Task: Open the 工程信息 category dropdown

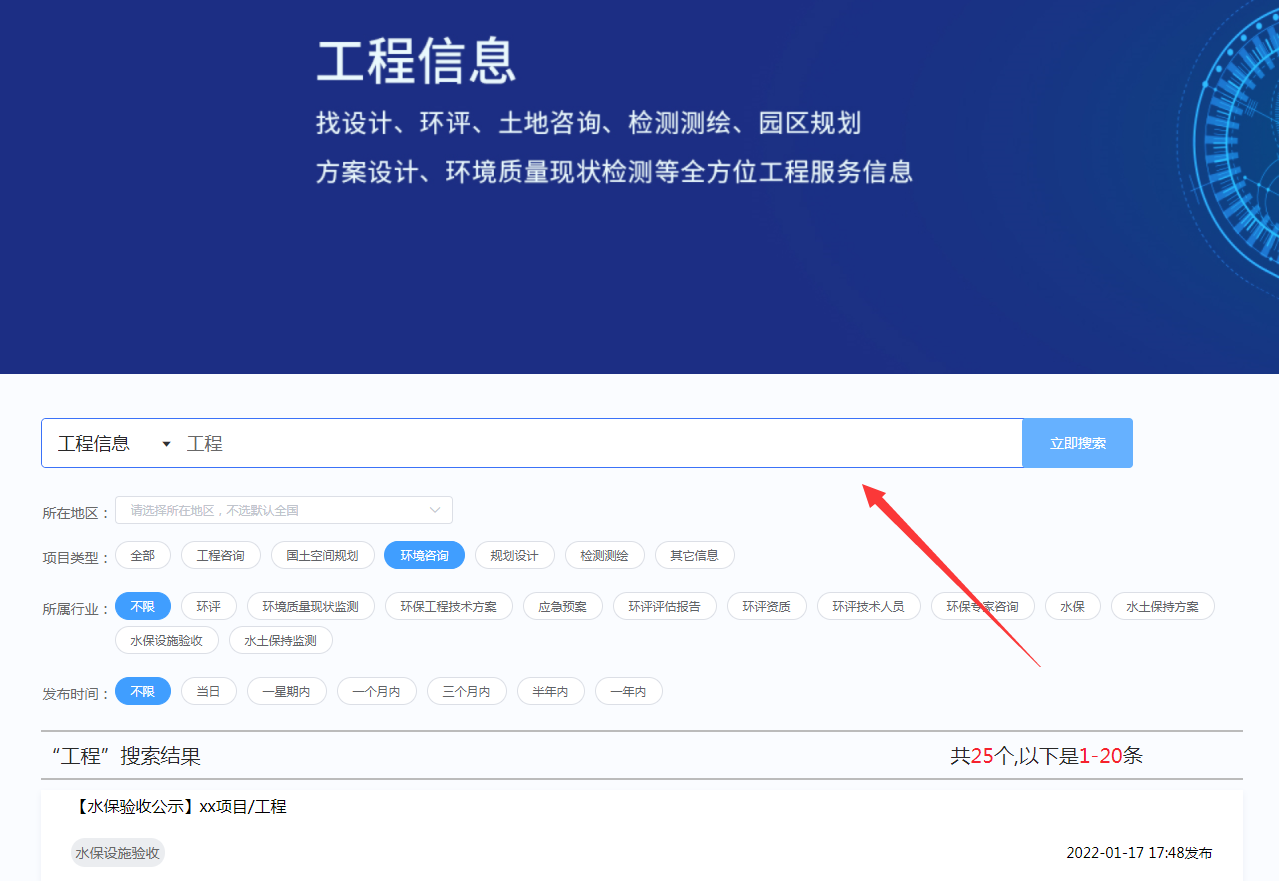Action: [x=113, y=443]
